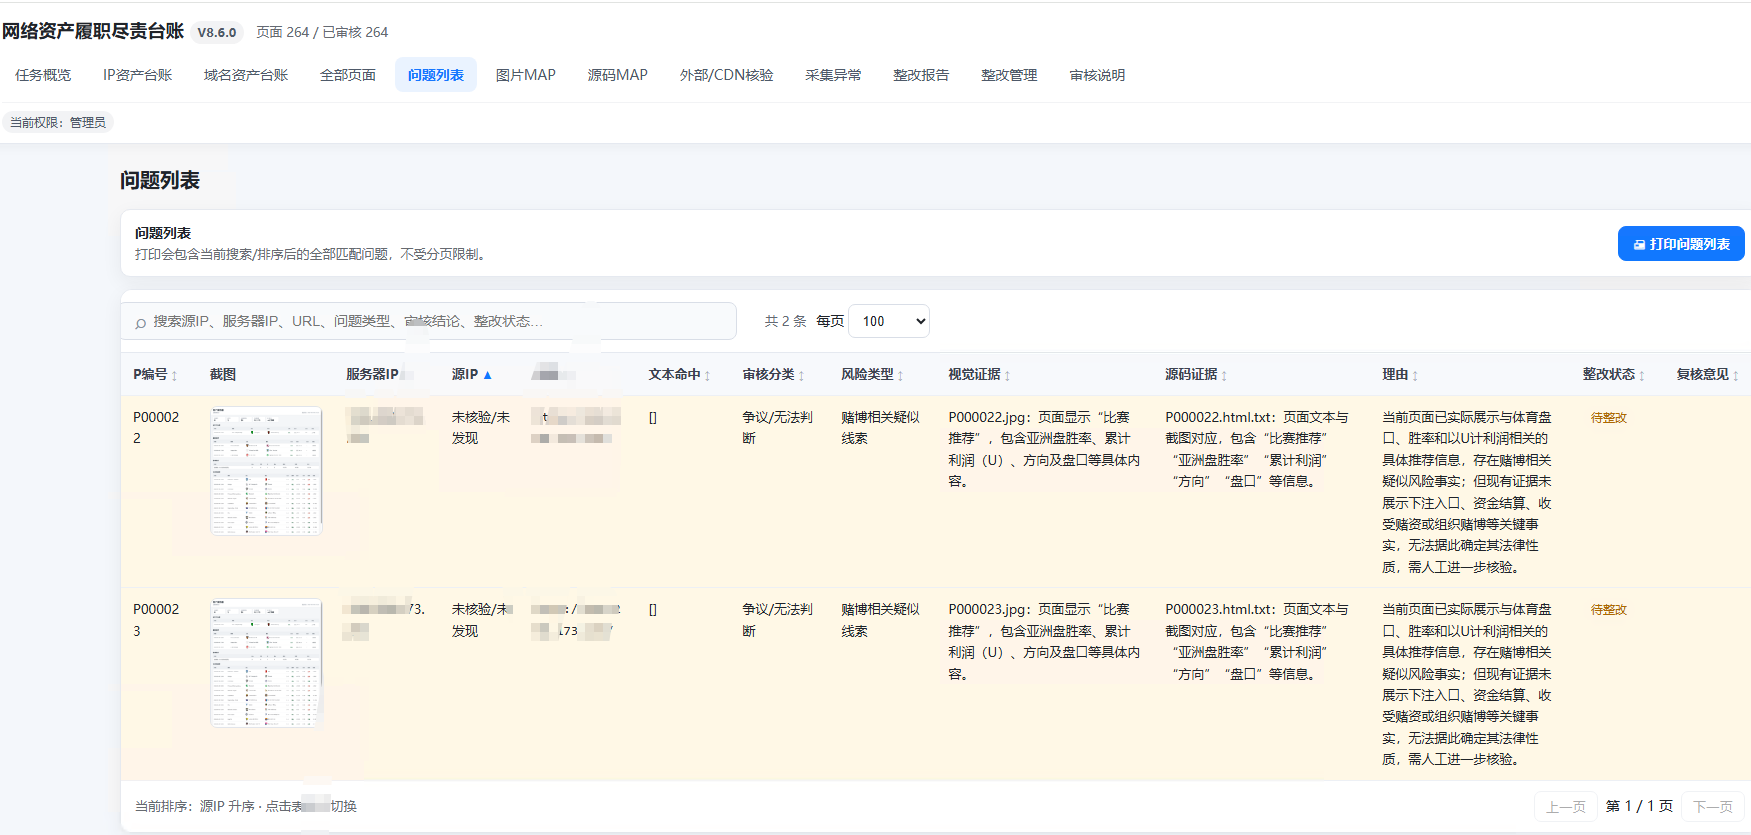
Task: Click the 下一页 pagination button
Action: point(1713,807)
